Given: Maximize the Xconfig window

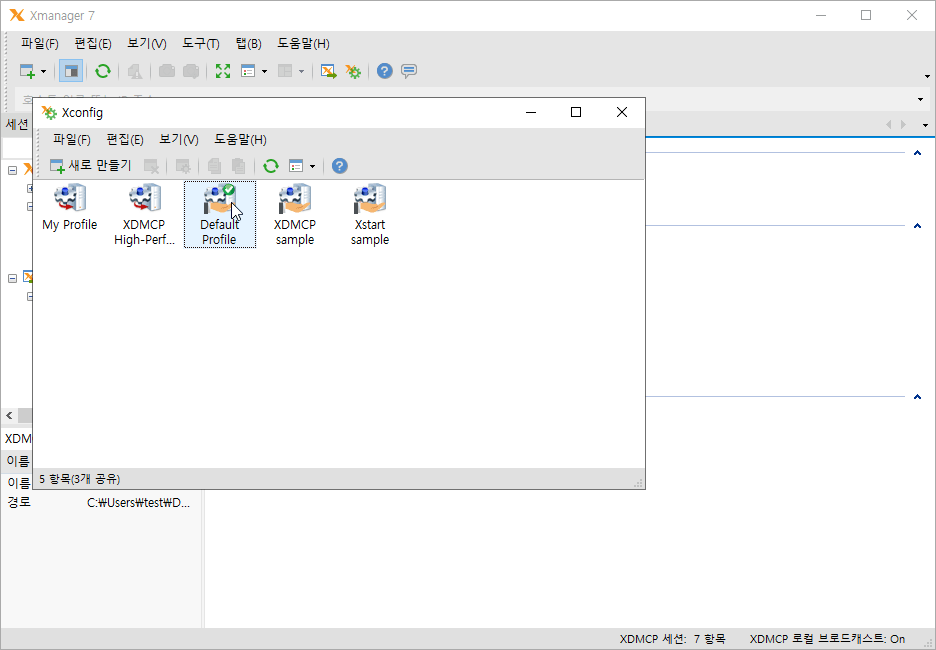Looking at the screenshot, I should coord(576,112).
